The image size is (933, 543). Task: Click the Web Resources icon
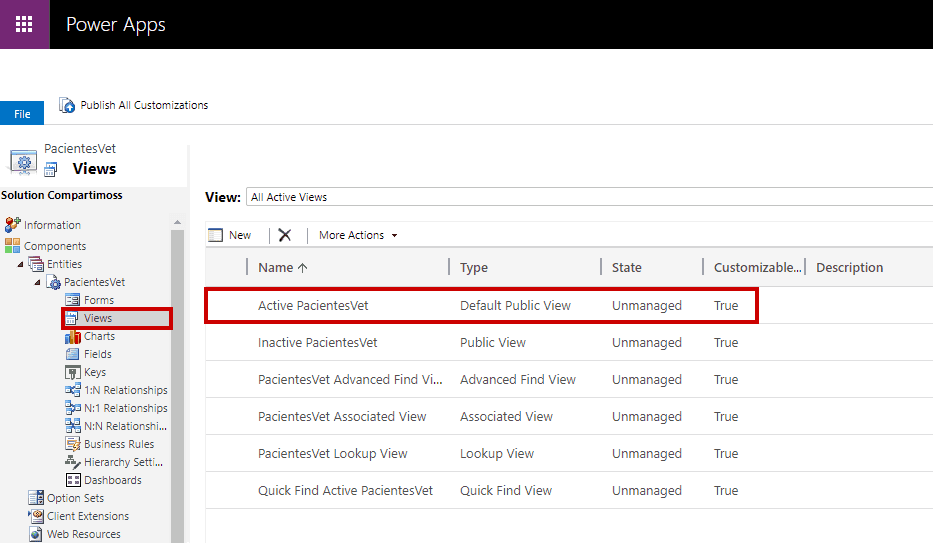[x=36, y=534]
